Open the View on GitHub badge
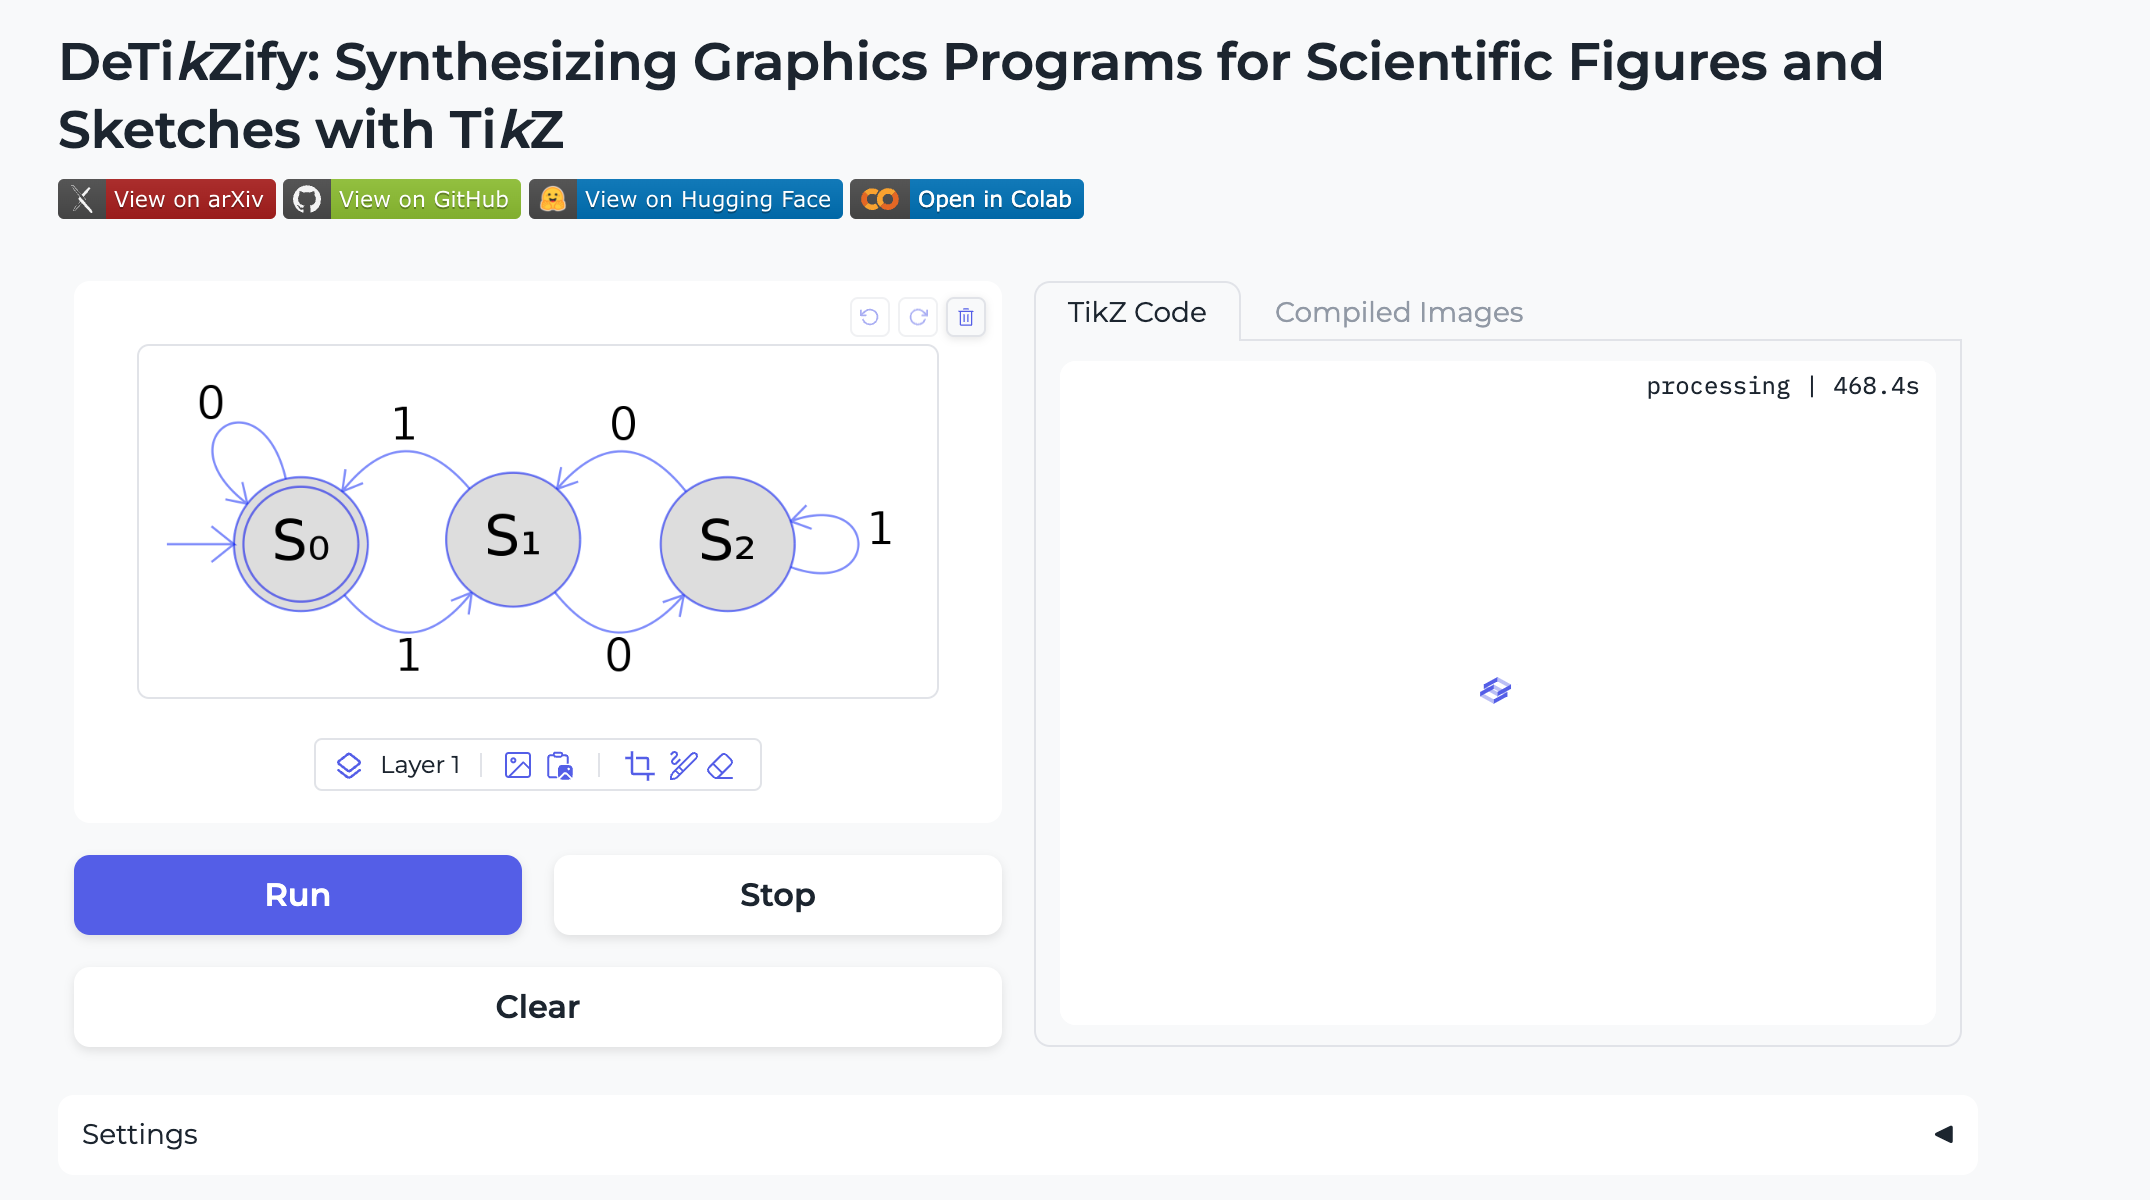This screenshot has width=2150, height=1200. (x=402, y=199)
